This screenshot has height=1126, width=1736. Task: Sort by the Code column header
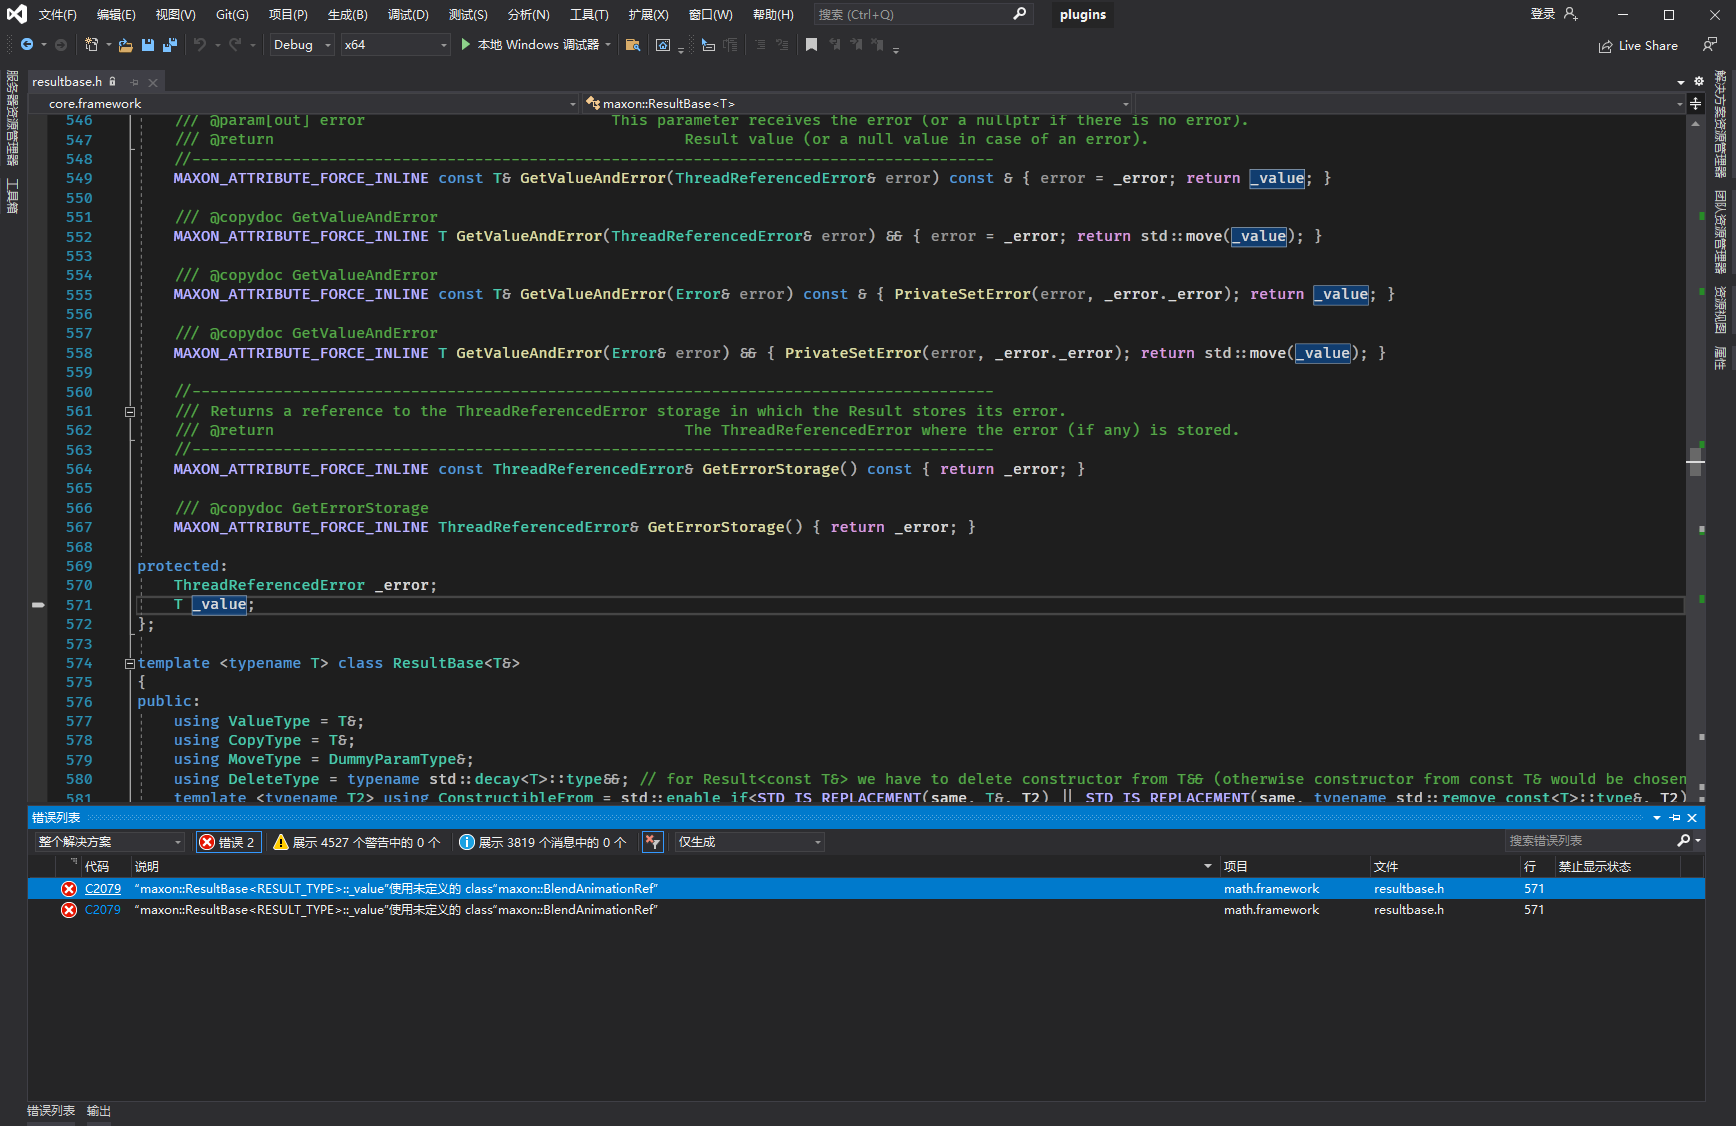105,867
